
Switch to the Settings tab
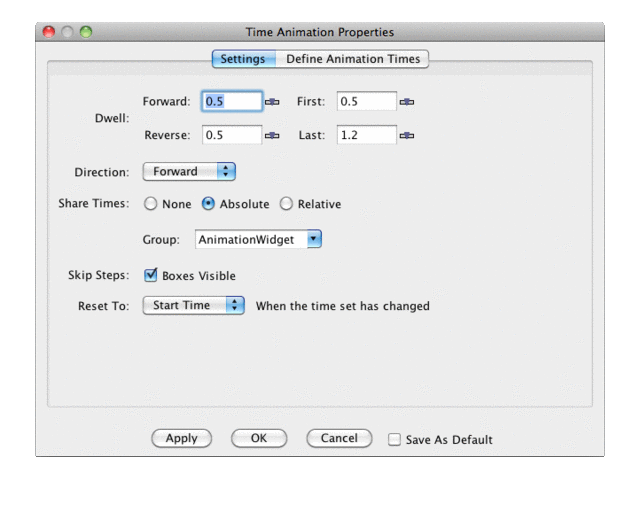tap(242, 59)
